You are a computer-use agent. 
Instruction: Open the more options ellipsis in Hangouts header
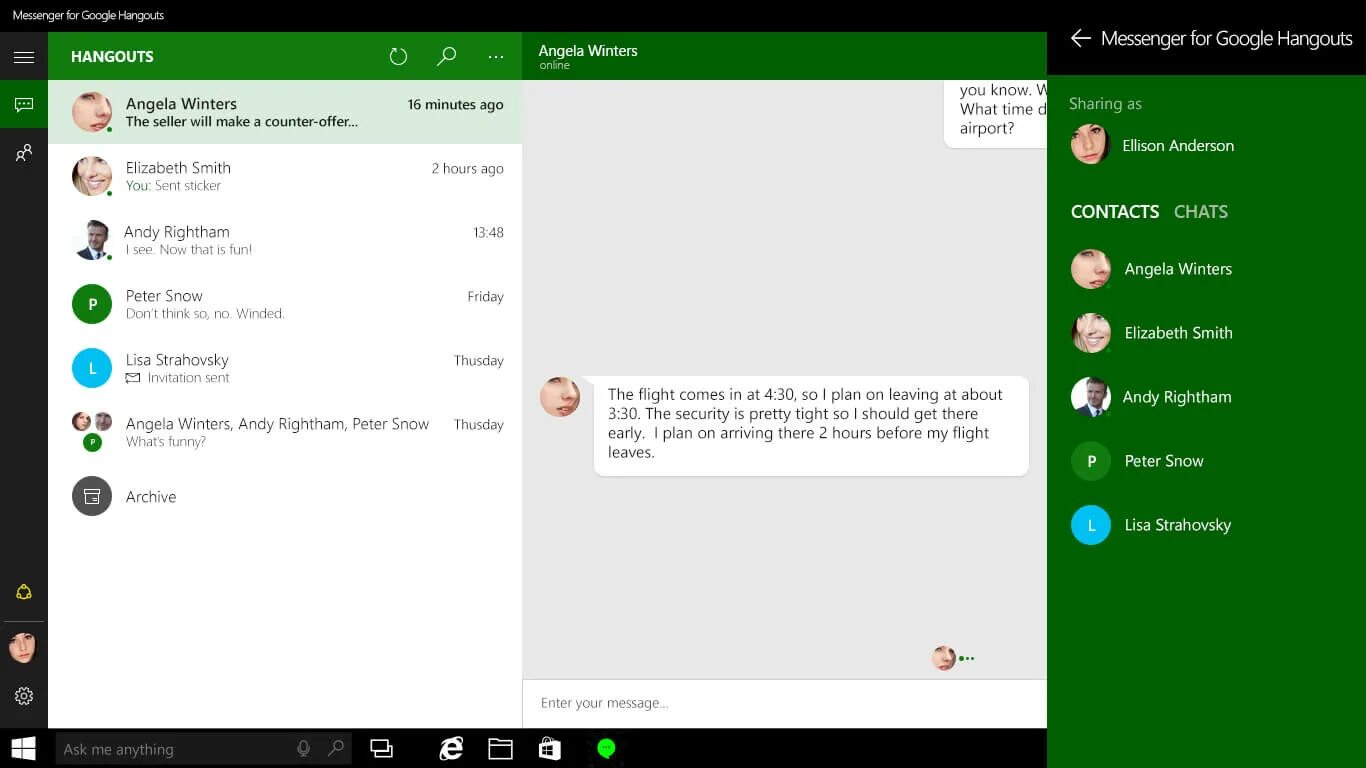tap(496, 57)
